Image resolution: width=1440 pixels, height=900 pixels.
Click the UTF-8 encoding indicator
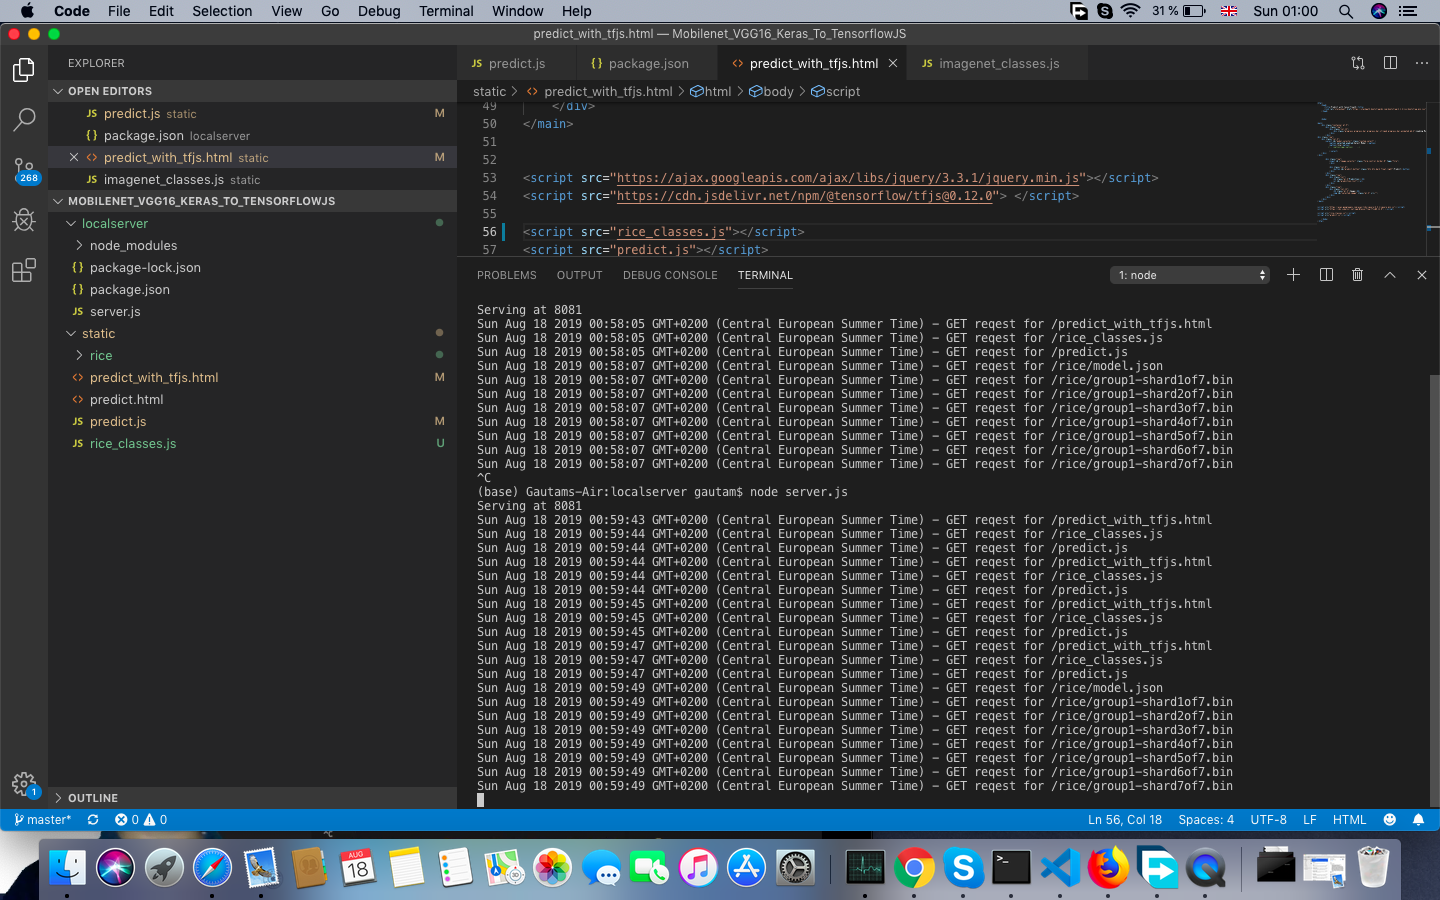(1268, 819)
